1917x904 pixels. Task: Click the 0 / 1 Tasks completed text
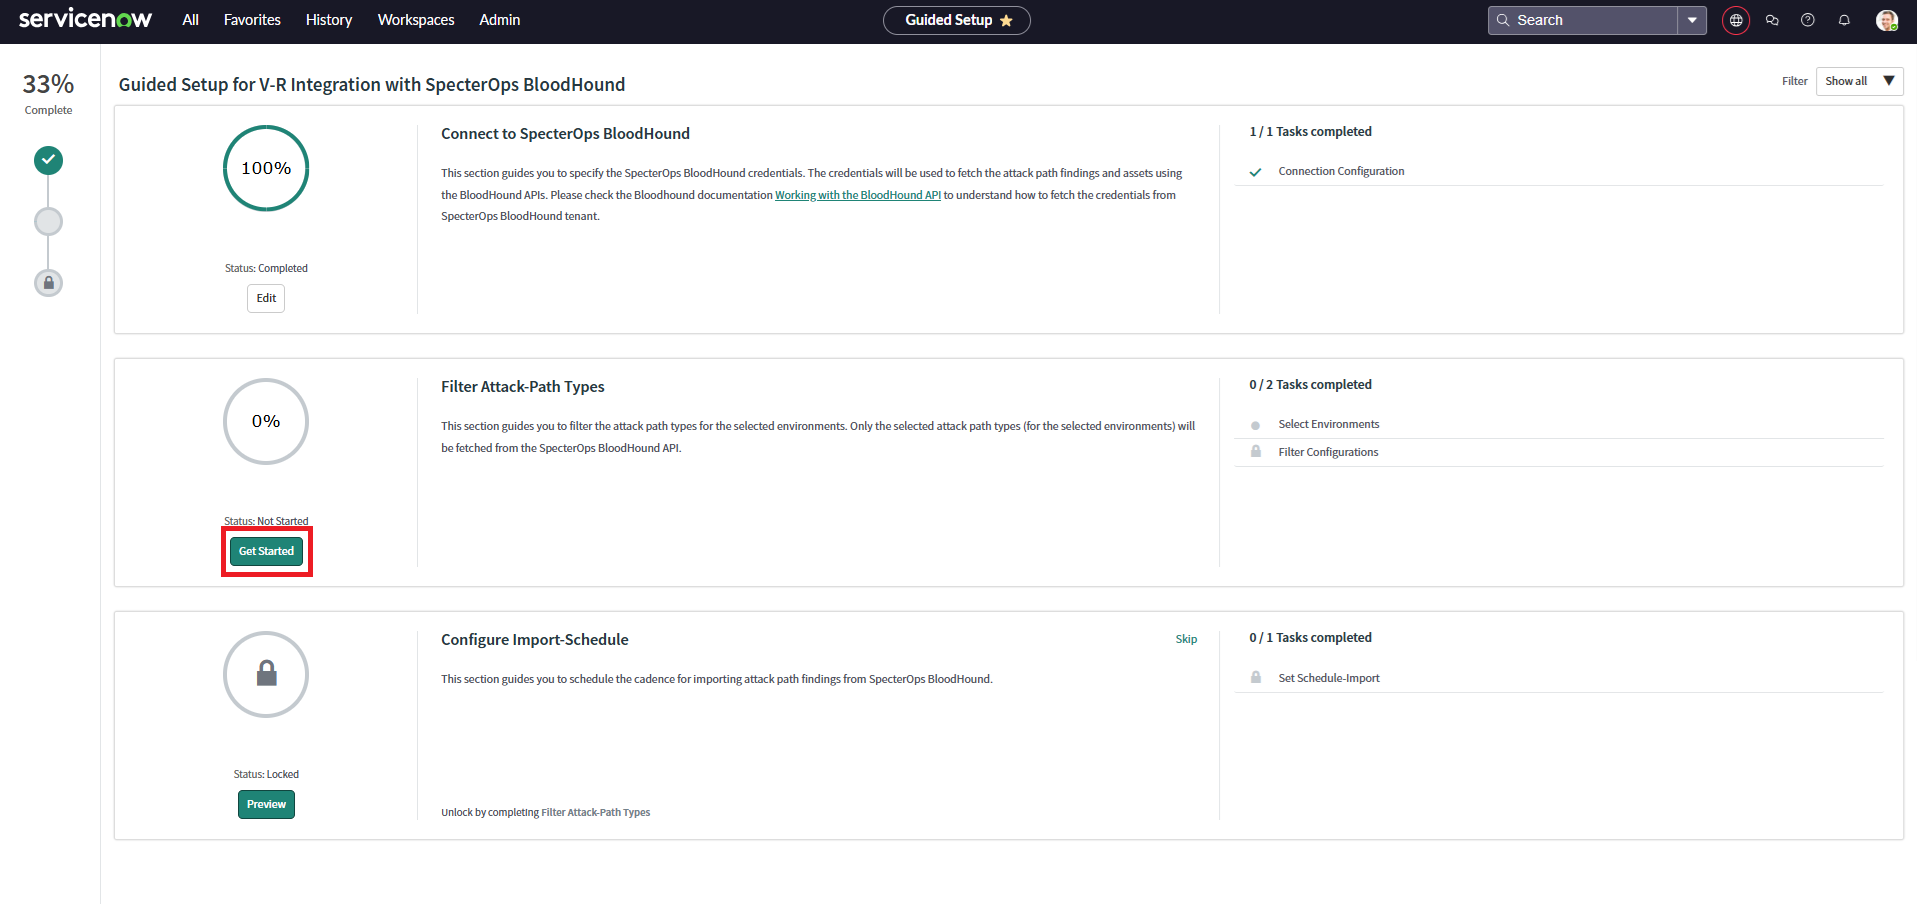[1310, 638]
